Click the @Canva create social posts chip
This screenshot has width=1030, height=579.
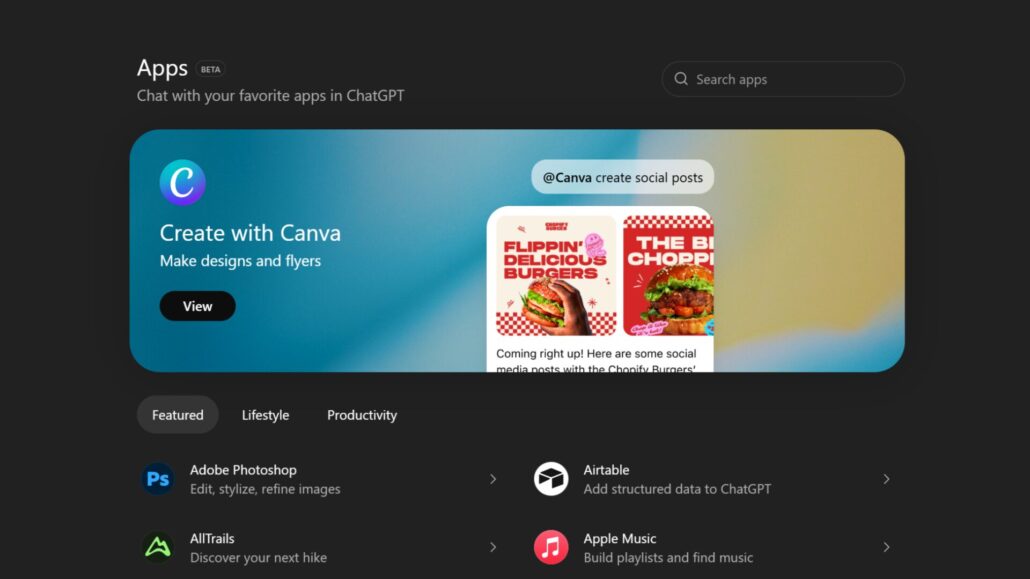coord(622,176)
